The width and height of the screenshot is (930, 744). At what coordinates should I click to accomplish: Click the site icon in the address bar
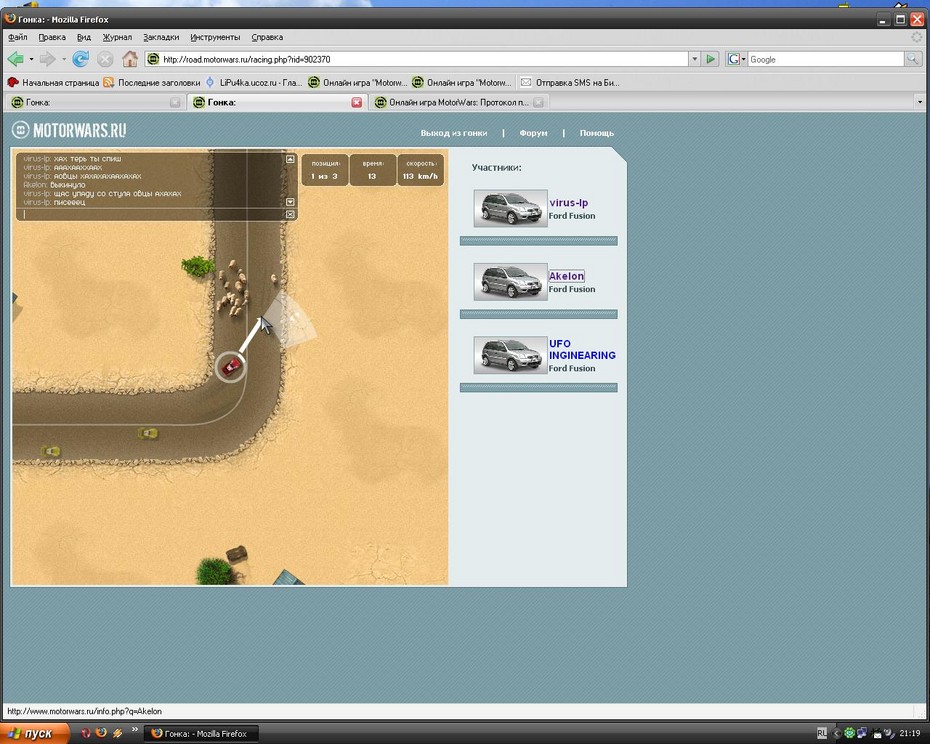(x=153, y=59)
